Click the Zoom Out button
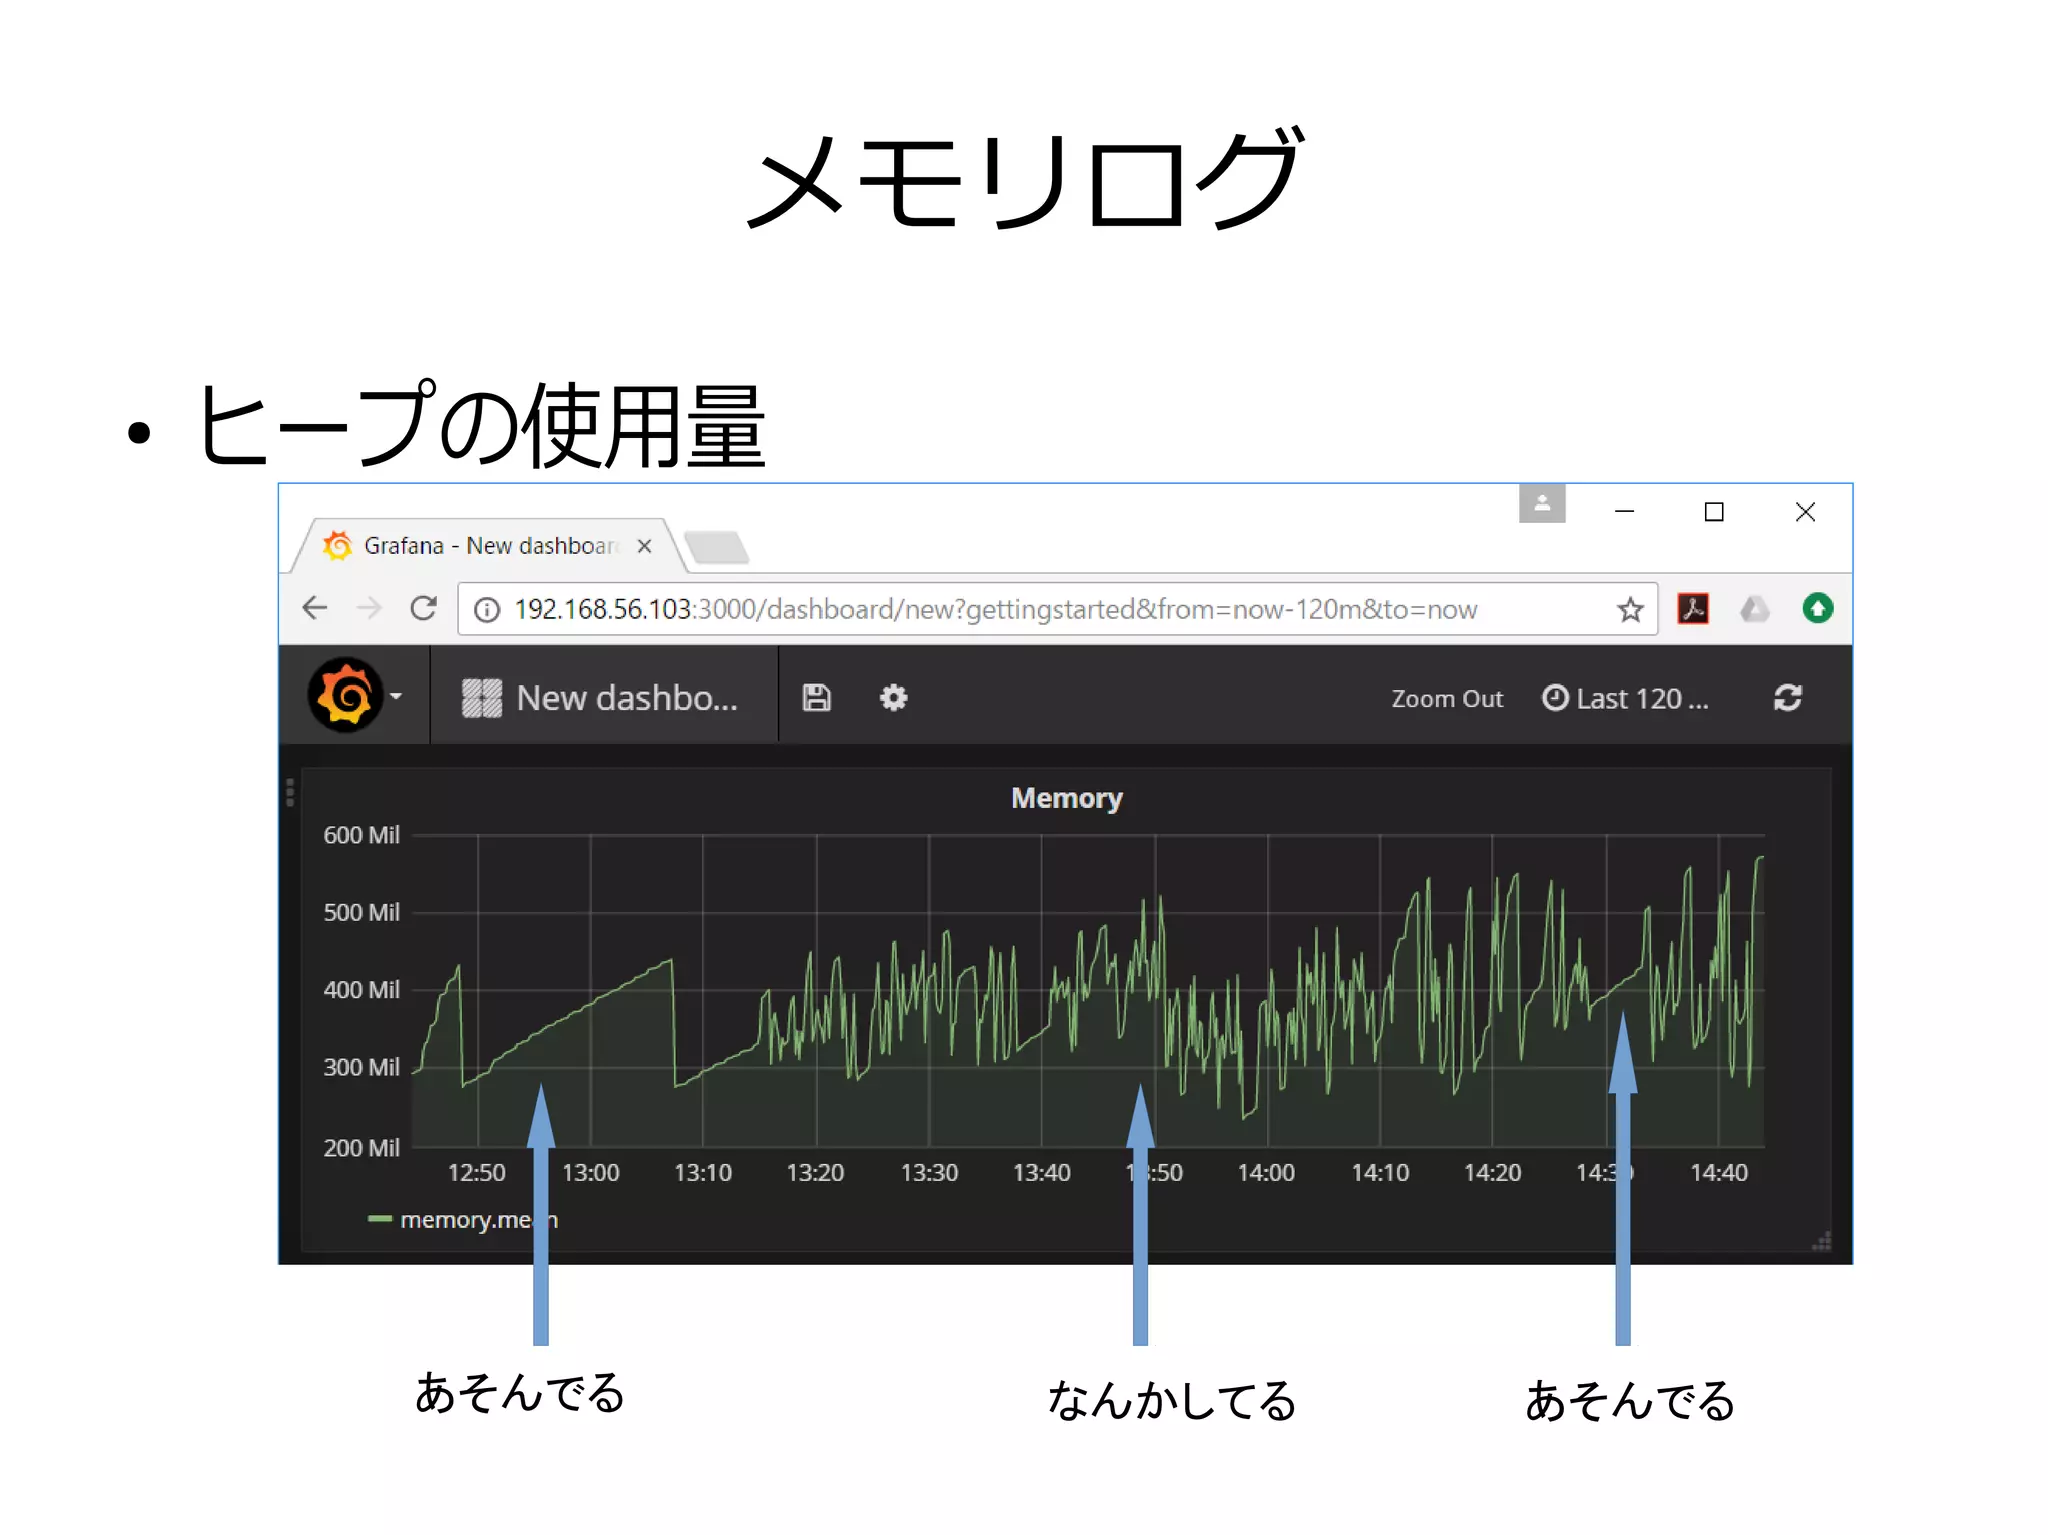Image resolution: width=2048 pixels, height=1535 pixels. tap(1446, 699)
